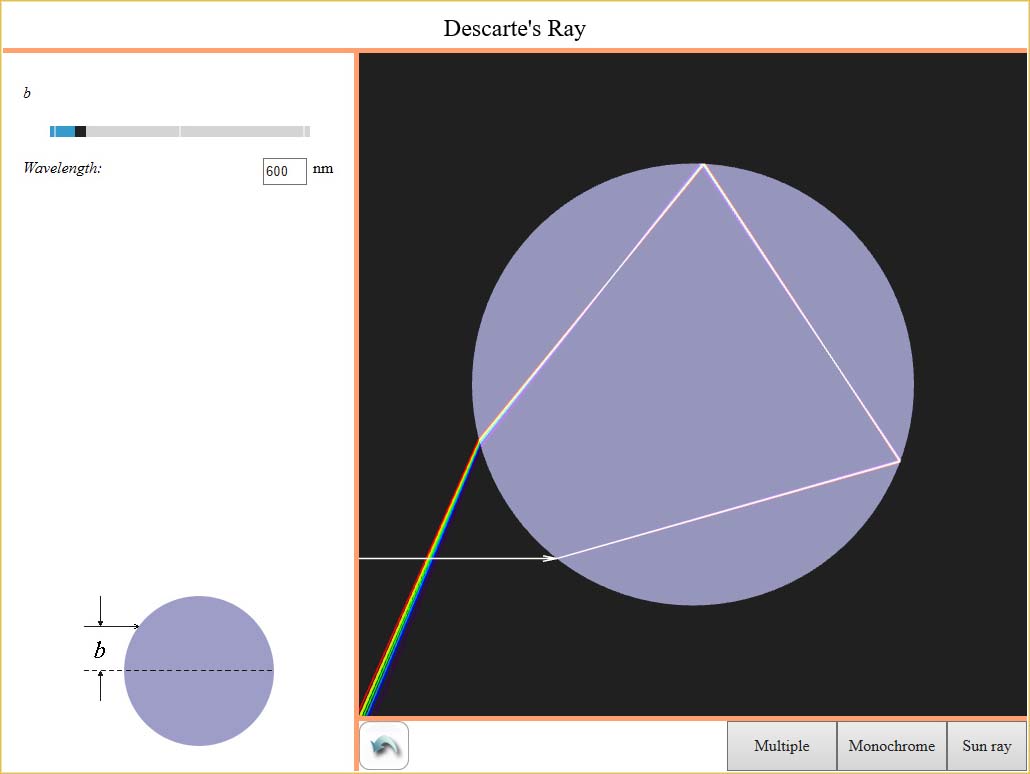This screenshot has width=1030, height=774.
Task: Switch to Monochrome ray mode
Action: point(891,746)
